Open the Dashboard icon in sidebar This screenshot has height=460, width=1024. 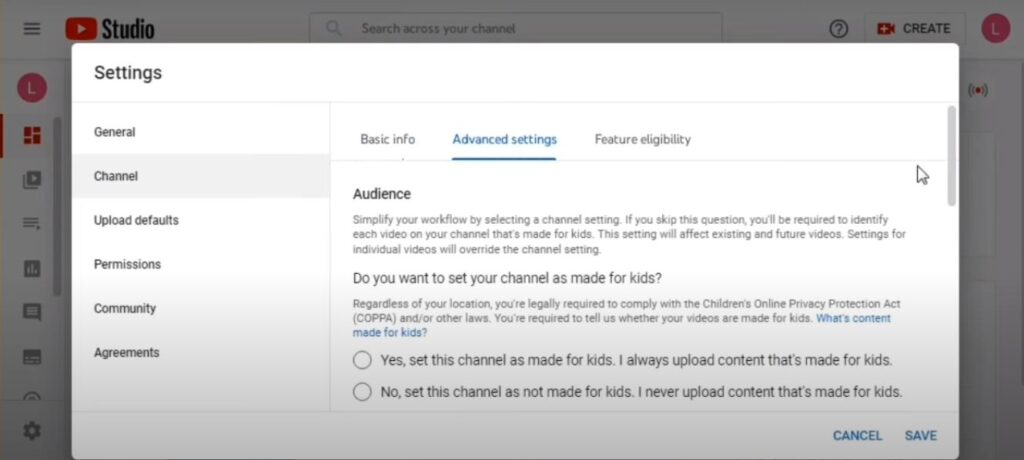pos(32,135)
